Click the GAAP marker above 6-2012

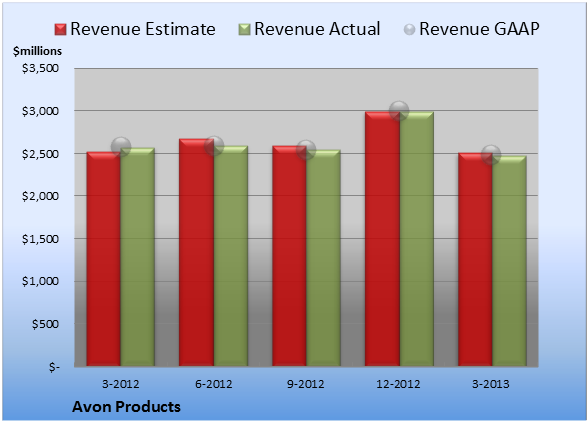point(214,146)
